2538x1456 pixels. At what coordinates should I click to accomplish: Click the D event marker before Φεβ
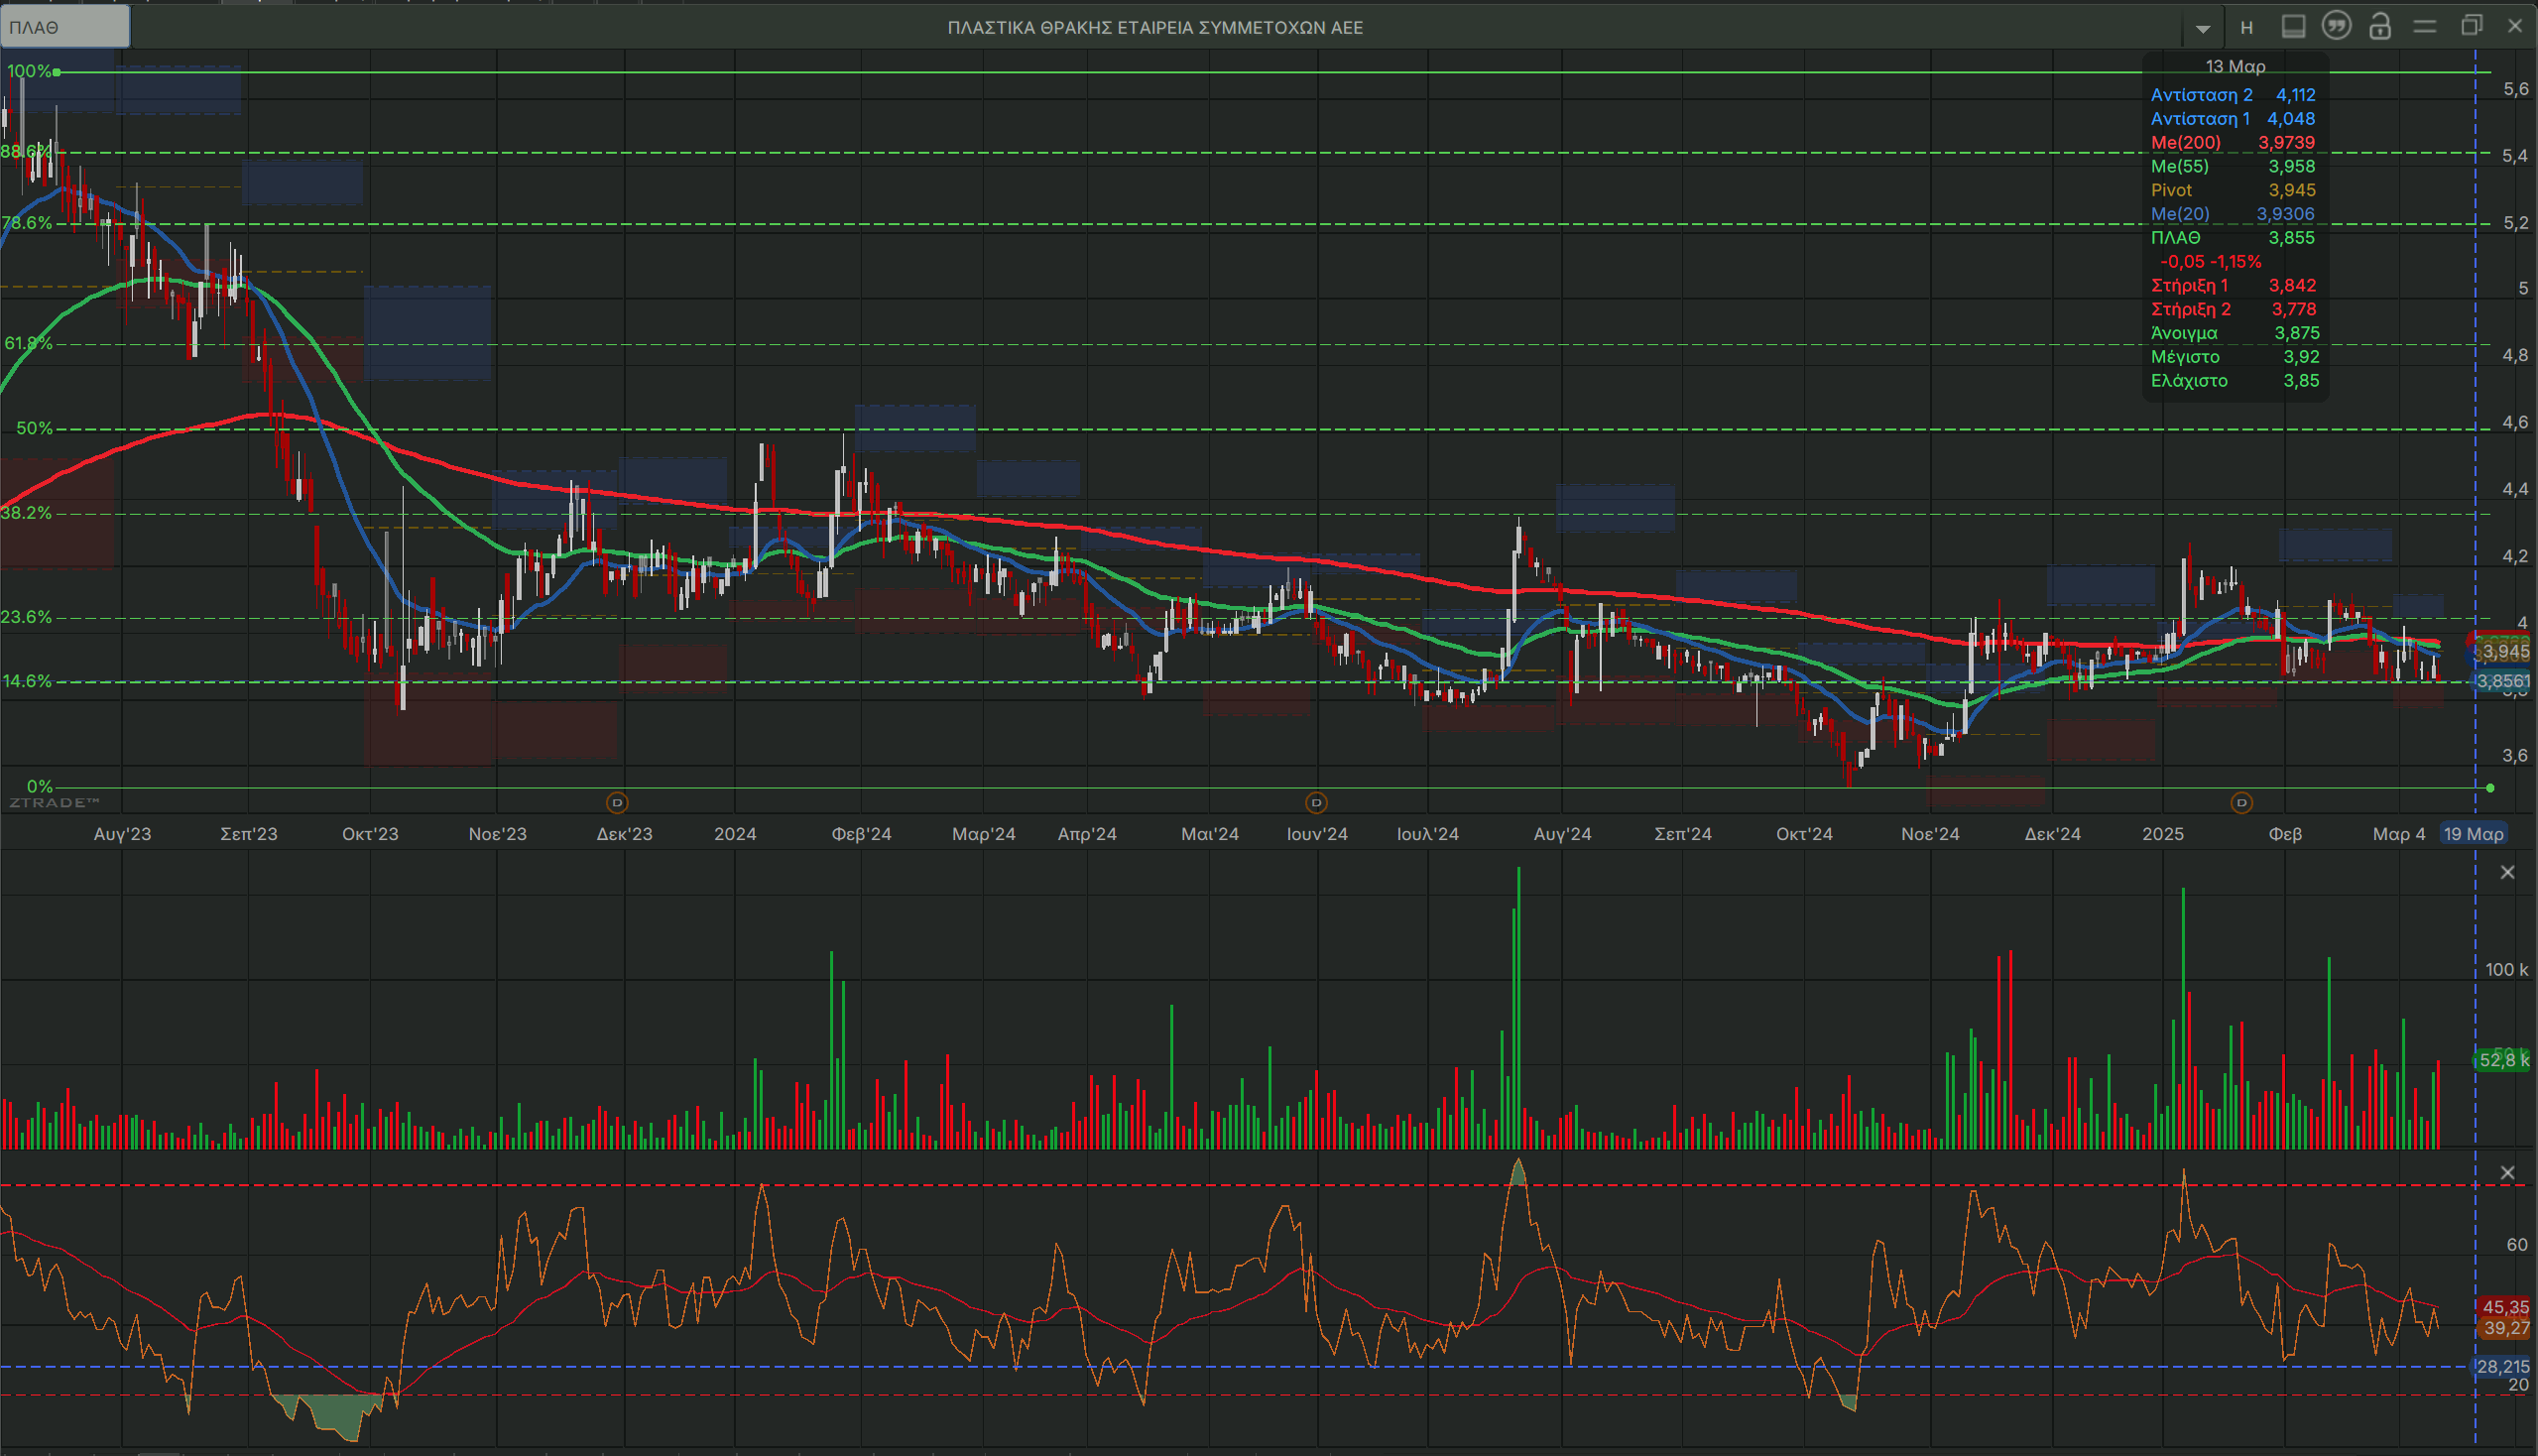coord(2241,803)
